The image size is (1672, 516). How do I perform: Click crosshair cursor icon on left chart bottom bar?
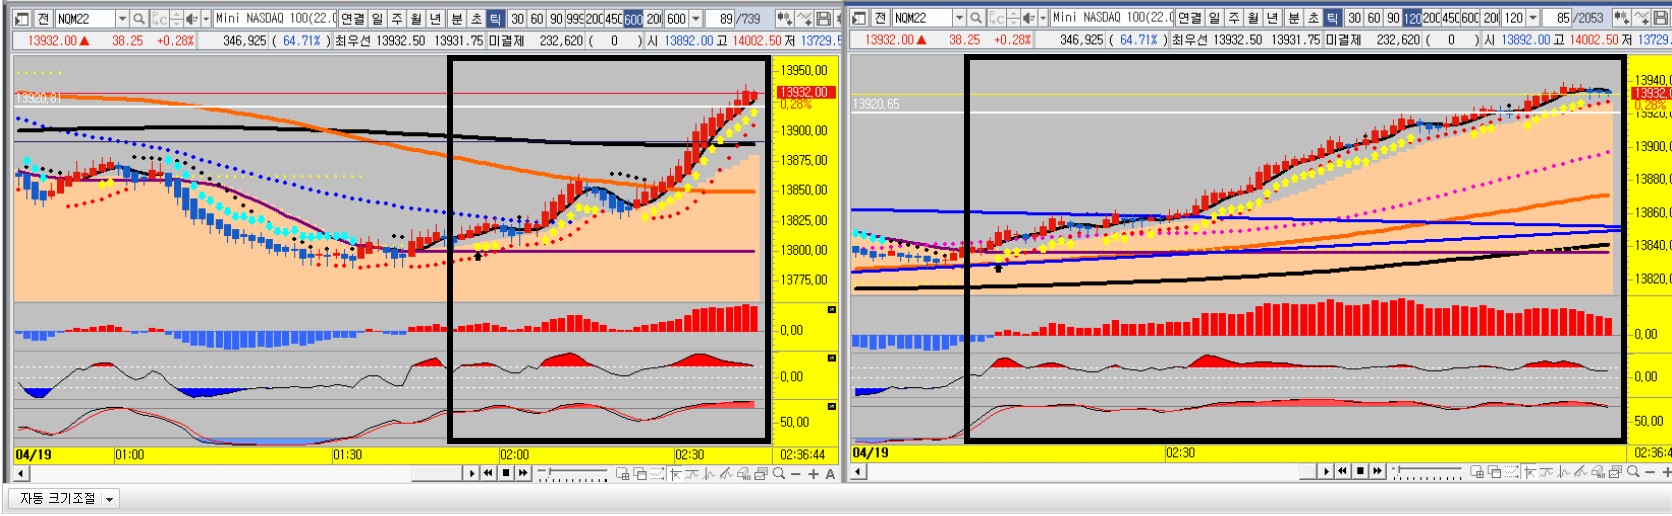click(x=675, y=473)
